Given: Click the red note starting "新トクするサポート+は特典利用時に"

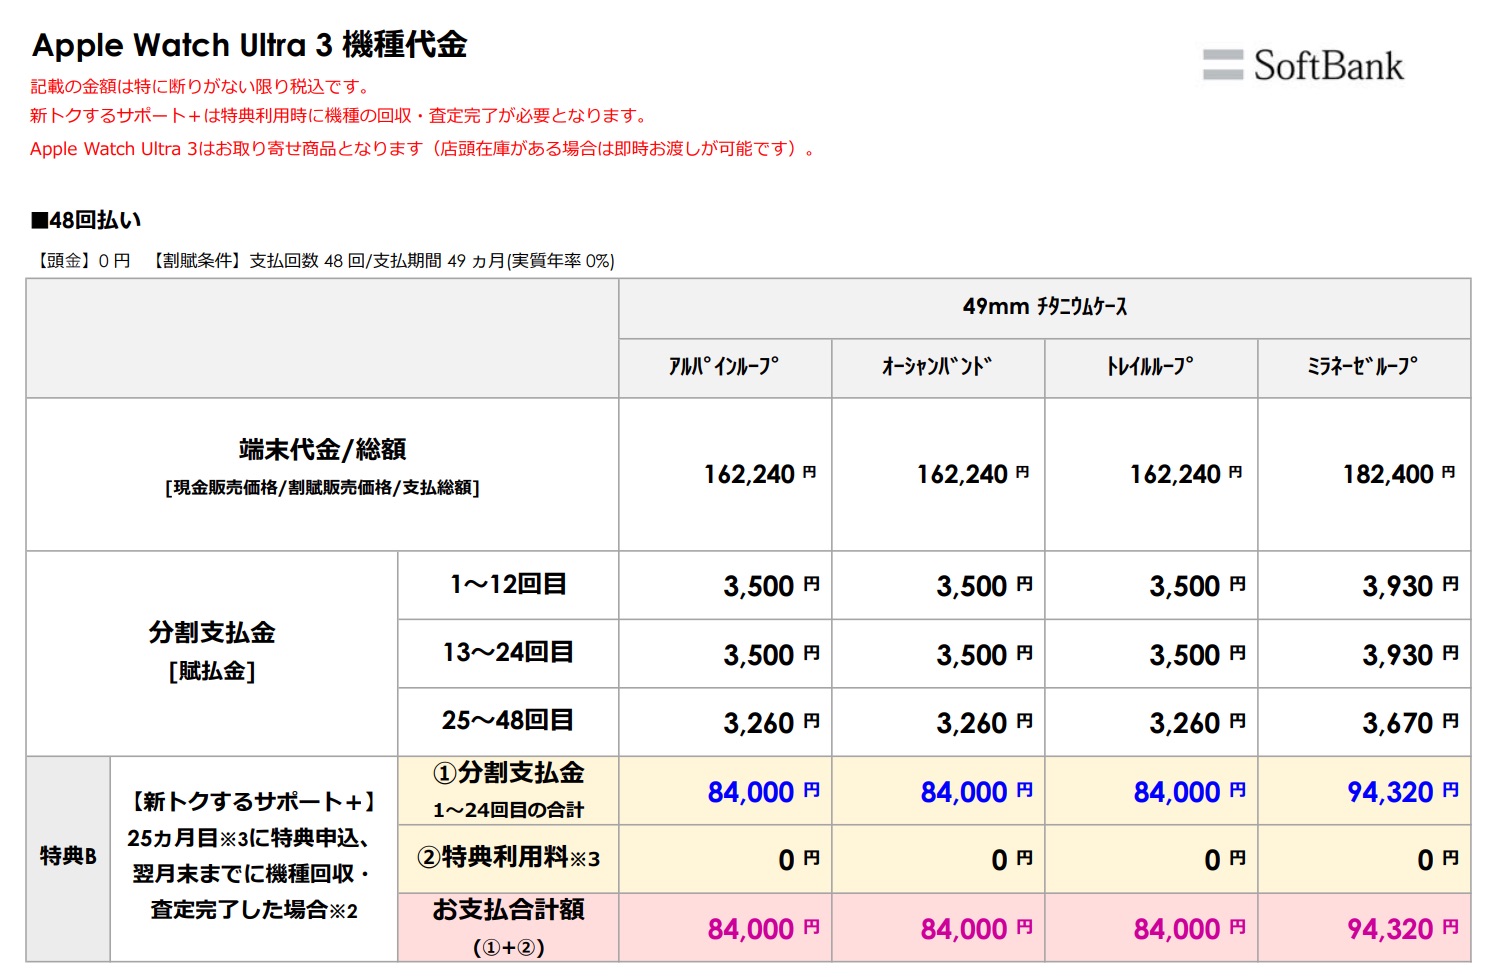Looking at the screenshot, I should [341, 116].
